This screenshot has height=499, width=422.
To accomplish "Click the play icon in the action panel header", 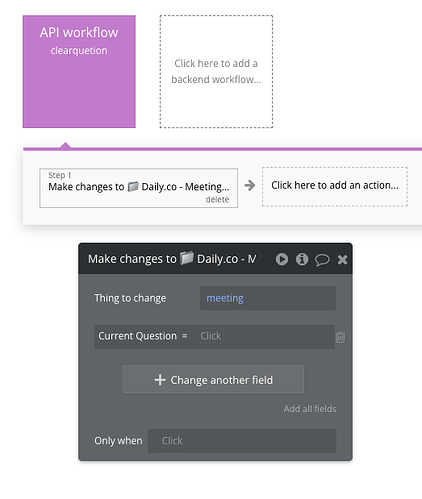I will click(x=282, y=259).
